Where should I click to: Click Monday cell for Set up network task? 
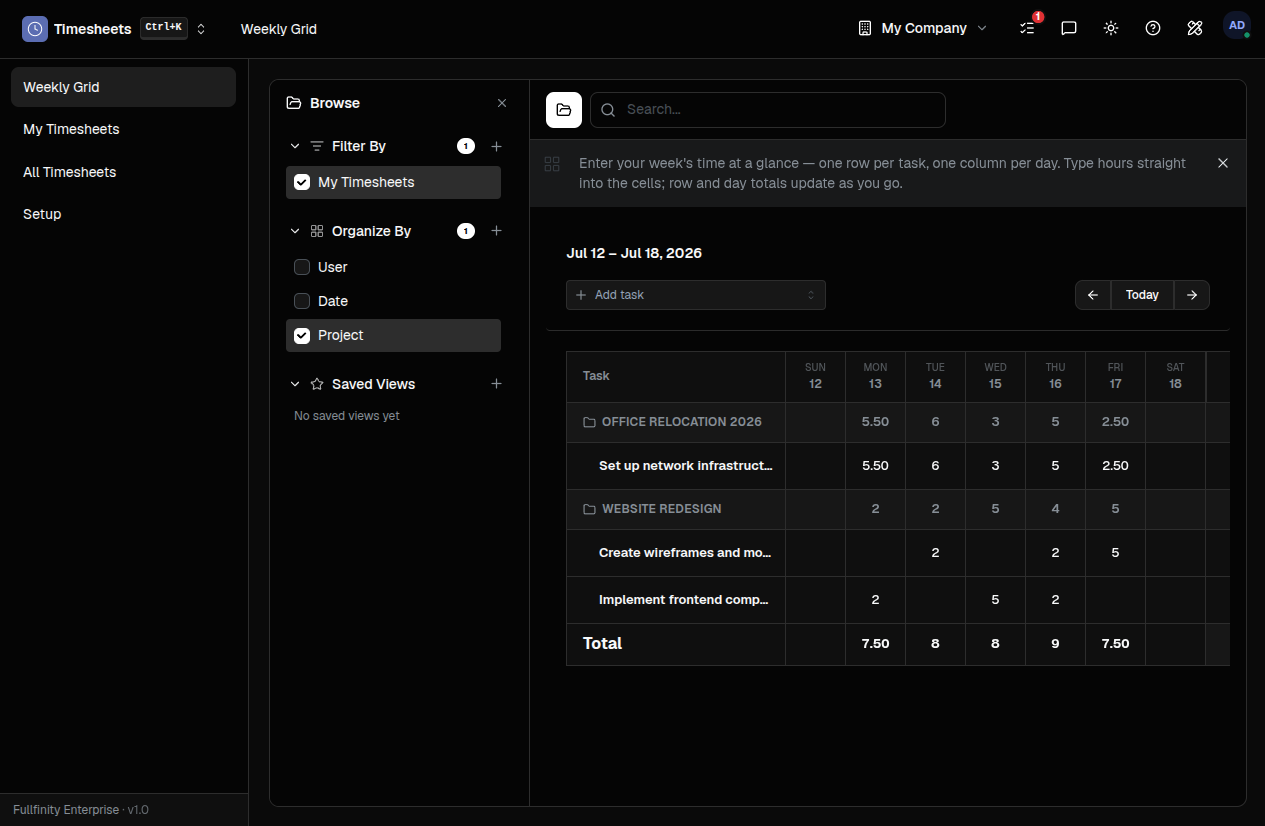click(875, 466)
